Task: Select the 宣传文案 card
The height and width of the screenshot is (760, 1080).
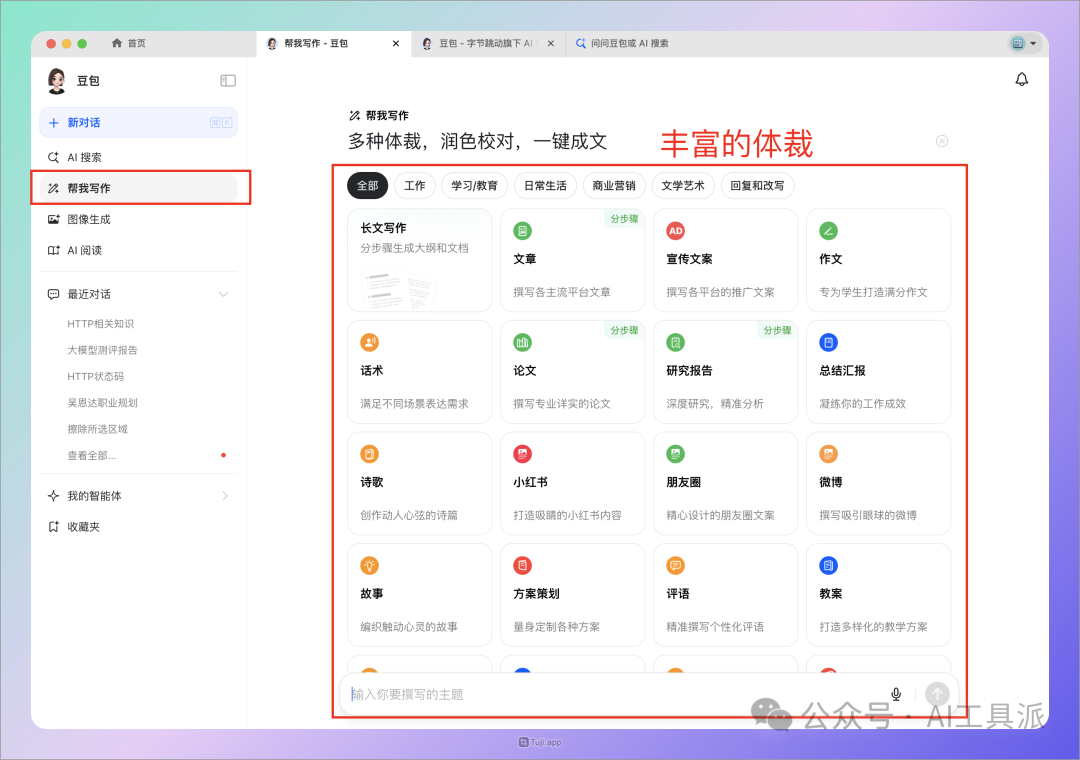Action: click(x=725, y=260)
